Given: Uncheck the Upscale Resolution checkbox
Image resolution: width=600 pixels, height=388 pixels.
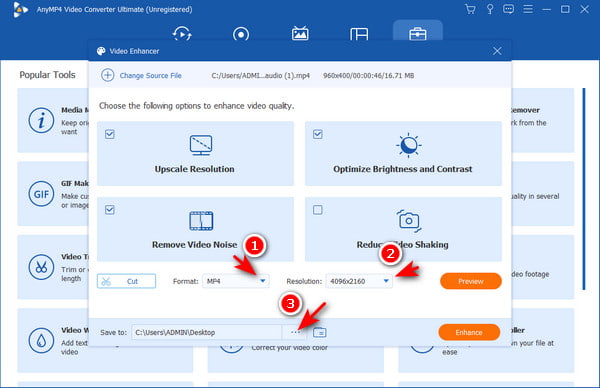Looking at the screenshot, I should 110,134.
